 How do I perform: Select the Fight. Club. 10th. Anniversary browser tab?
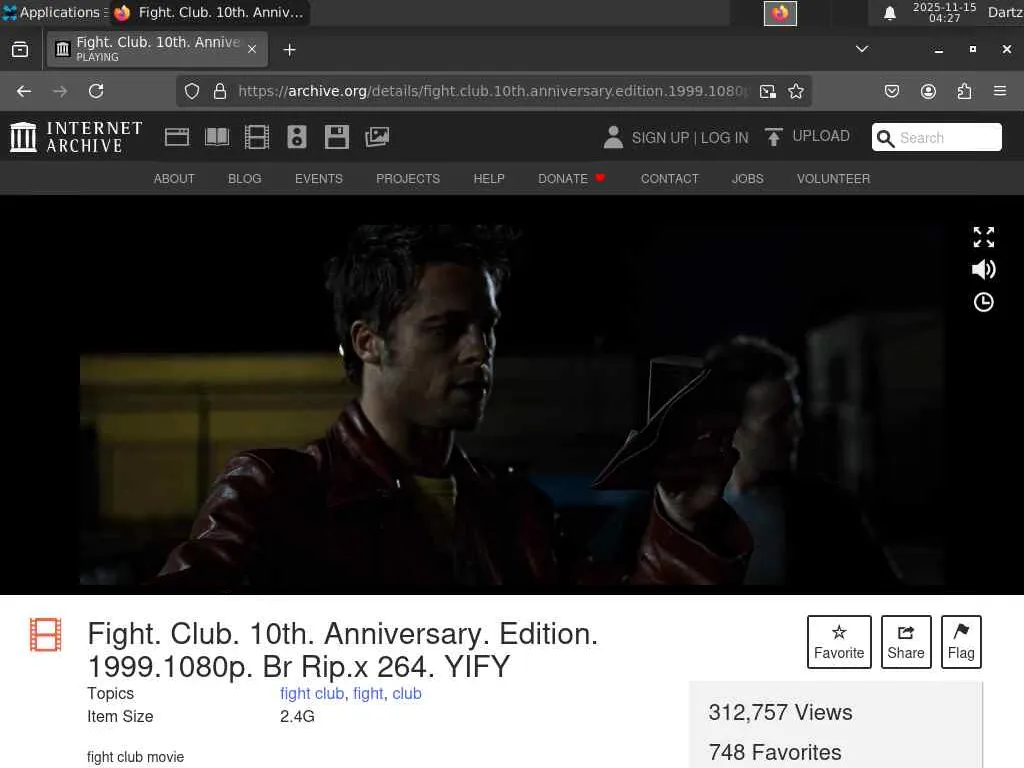(x=157, y=49)
